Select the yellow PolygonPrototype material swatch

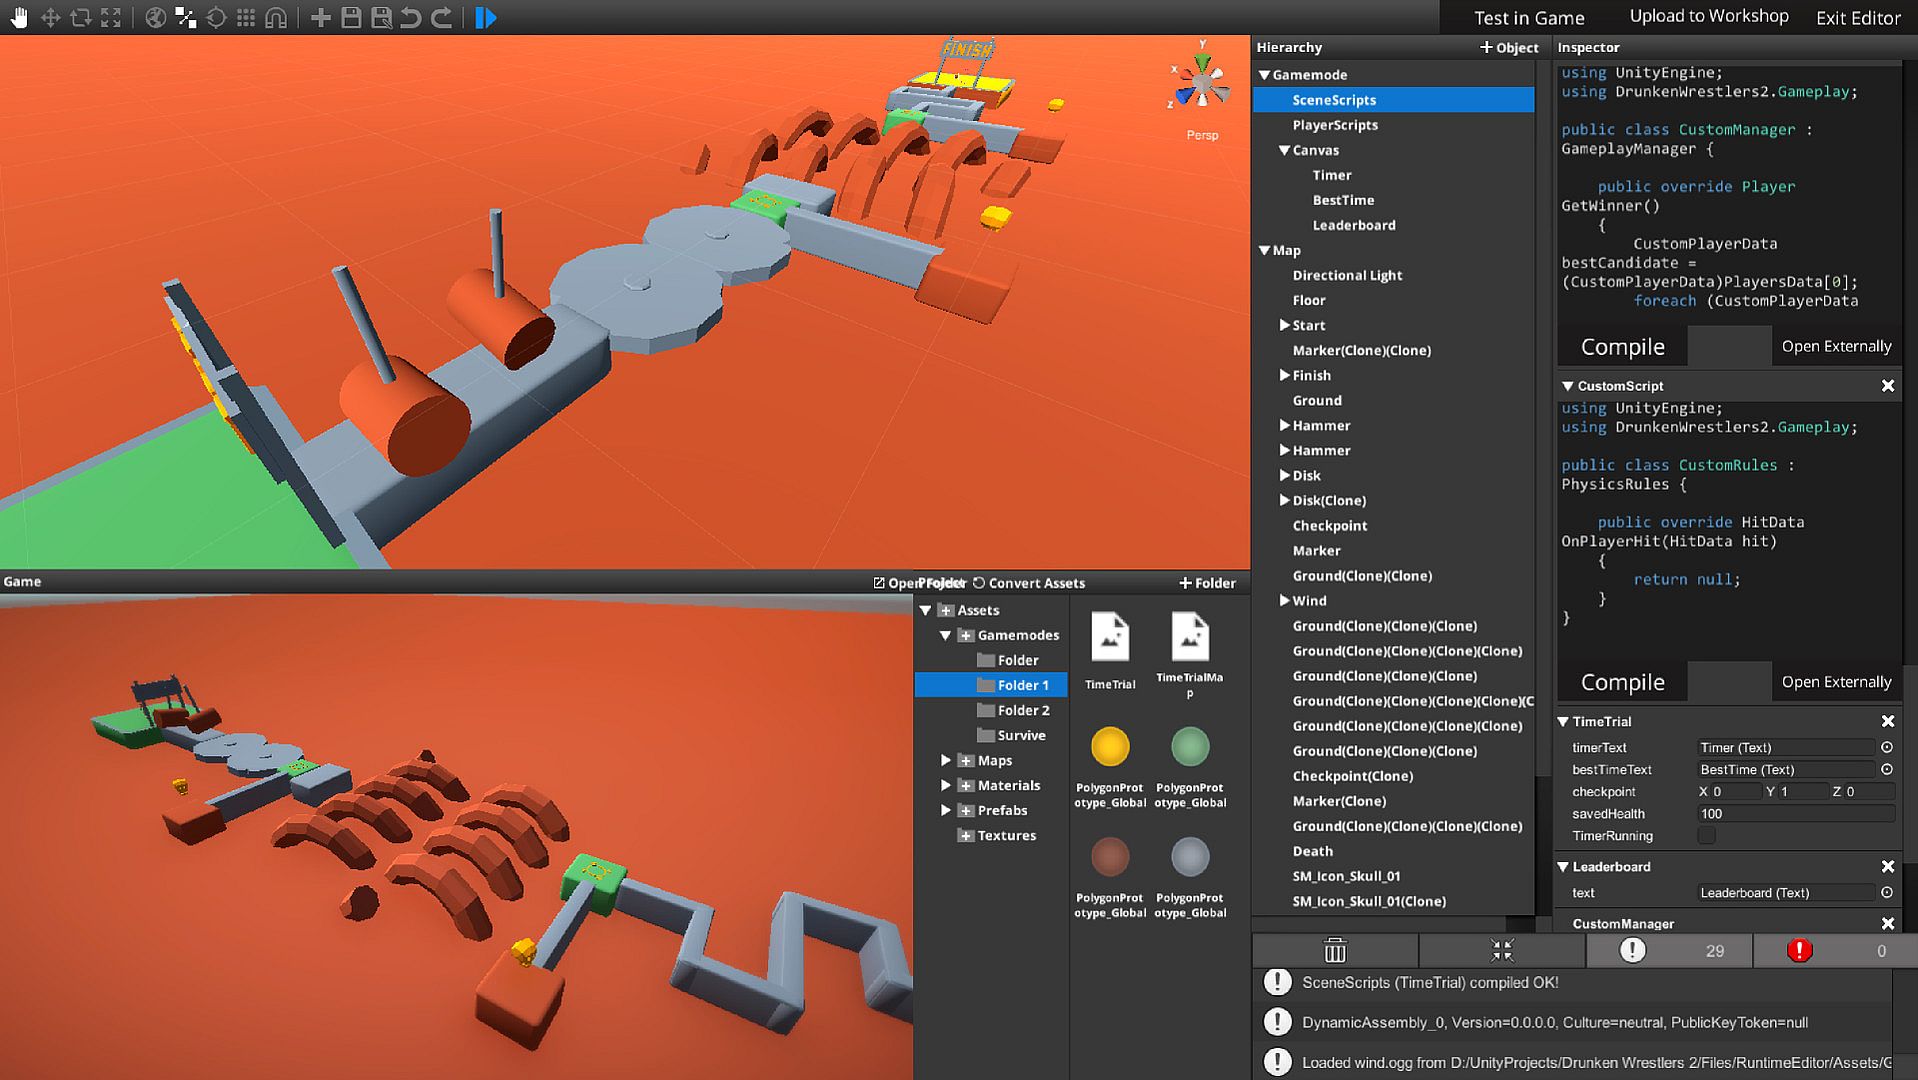[1110, 747]
